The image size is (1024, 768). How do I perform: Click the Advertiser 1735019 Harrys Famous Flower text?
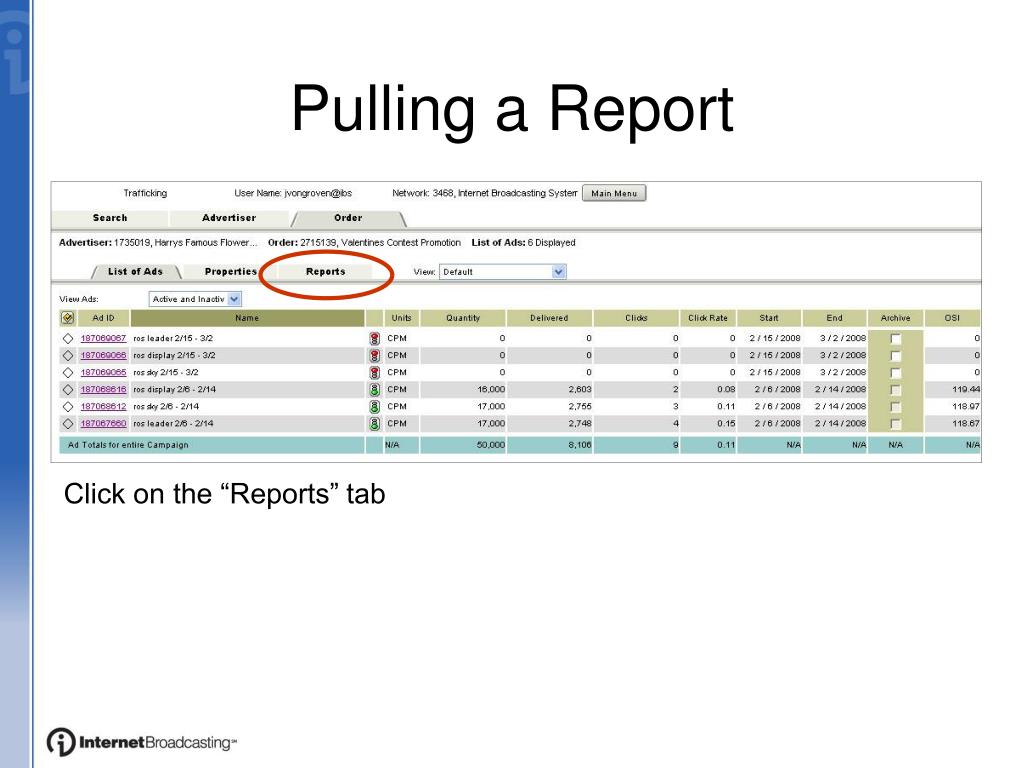click(x=158, y=243)
